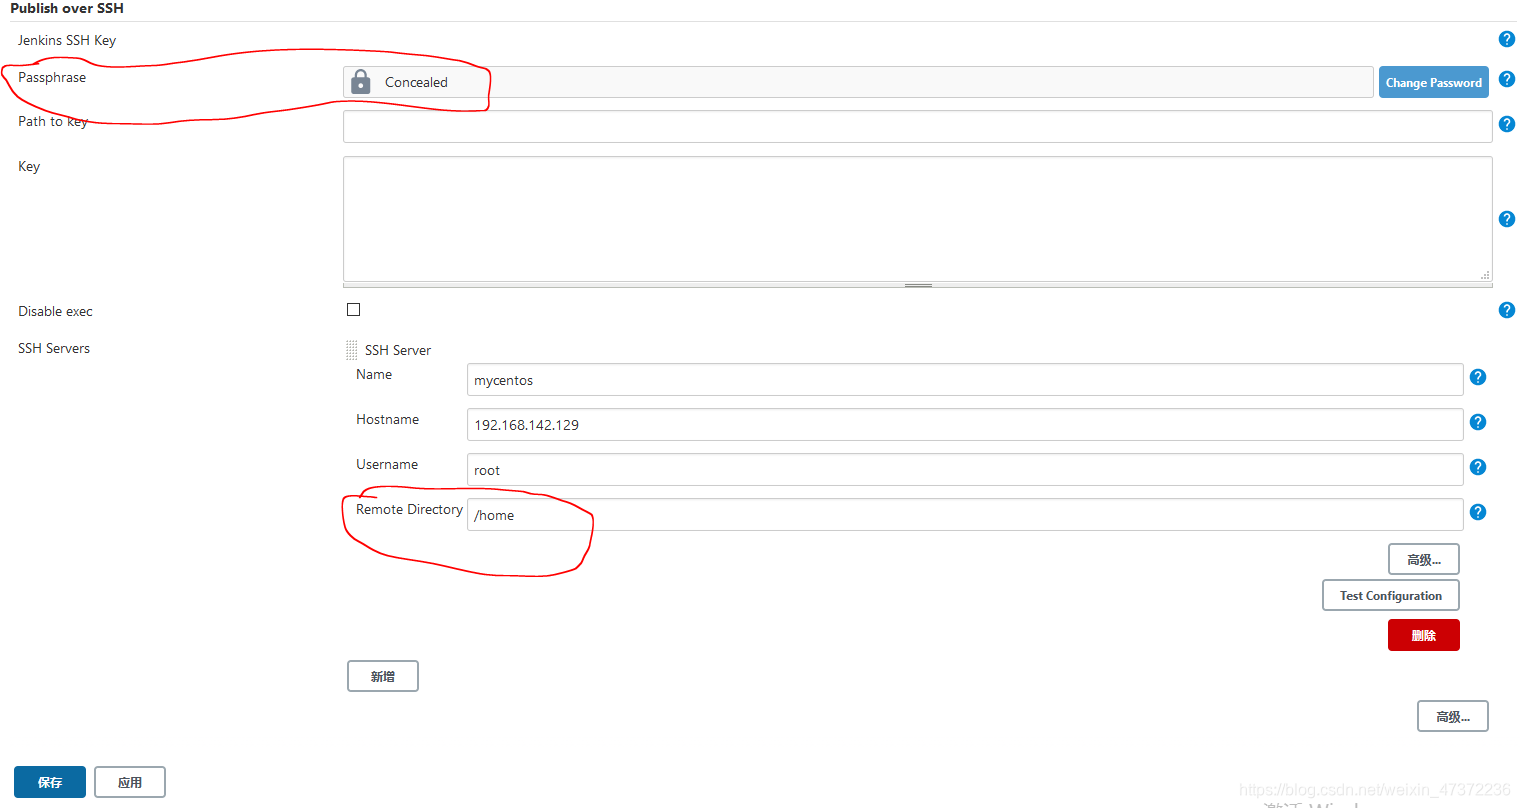Edit Hostname field 192.168.142.129
1520x808 pixels.
click(965, 425)
